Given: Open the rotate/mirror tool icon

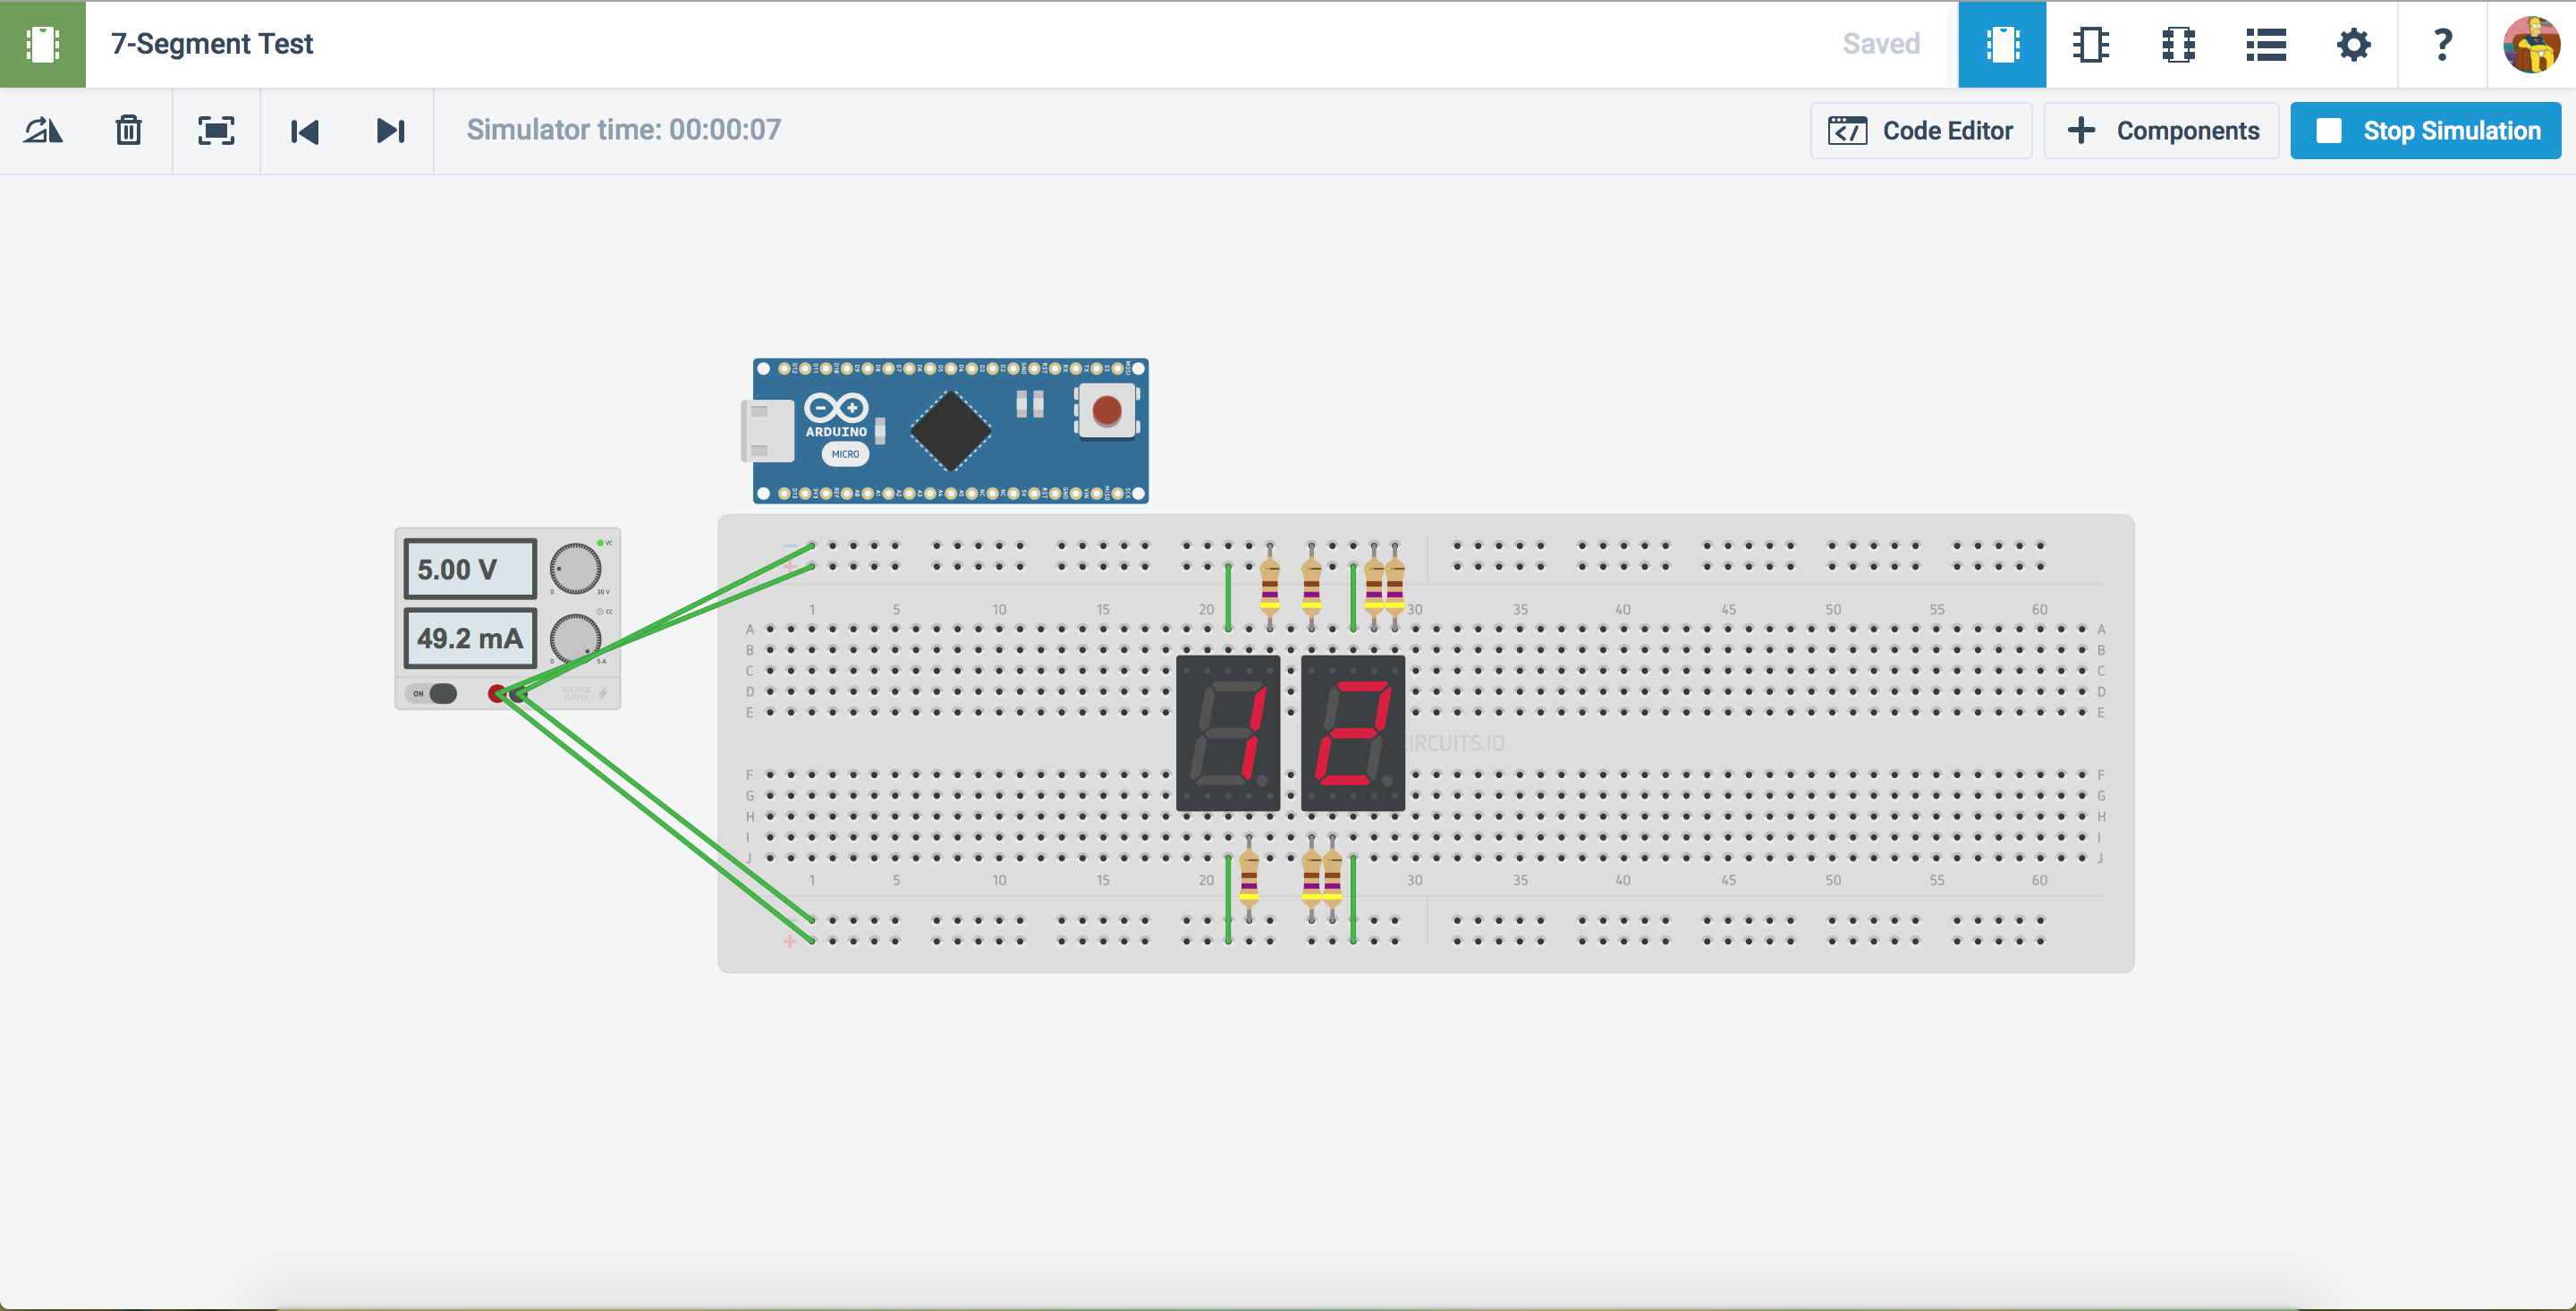Looking at the screenshot, I should (43, 131).
